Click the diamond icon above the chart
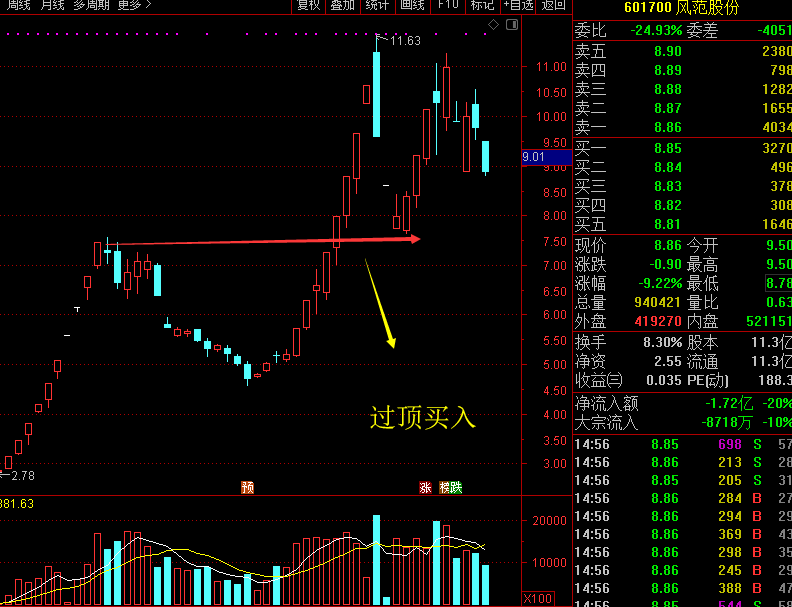Viewport: 792px width, 607px height. coord(493,23)
